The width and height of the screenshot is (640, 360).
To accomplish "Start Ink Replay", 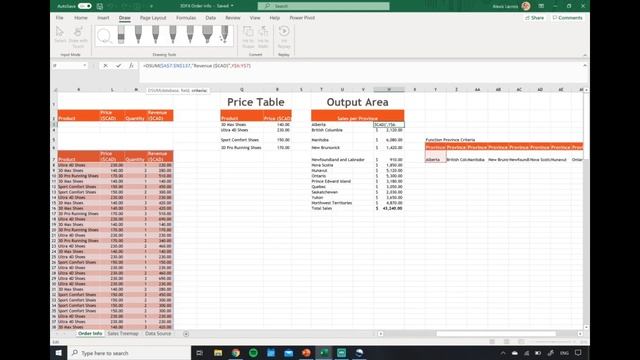I will [284, 37].
